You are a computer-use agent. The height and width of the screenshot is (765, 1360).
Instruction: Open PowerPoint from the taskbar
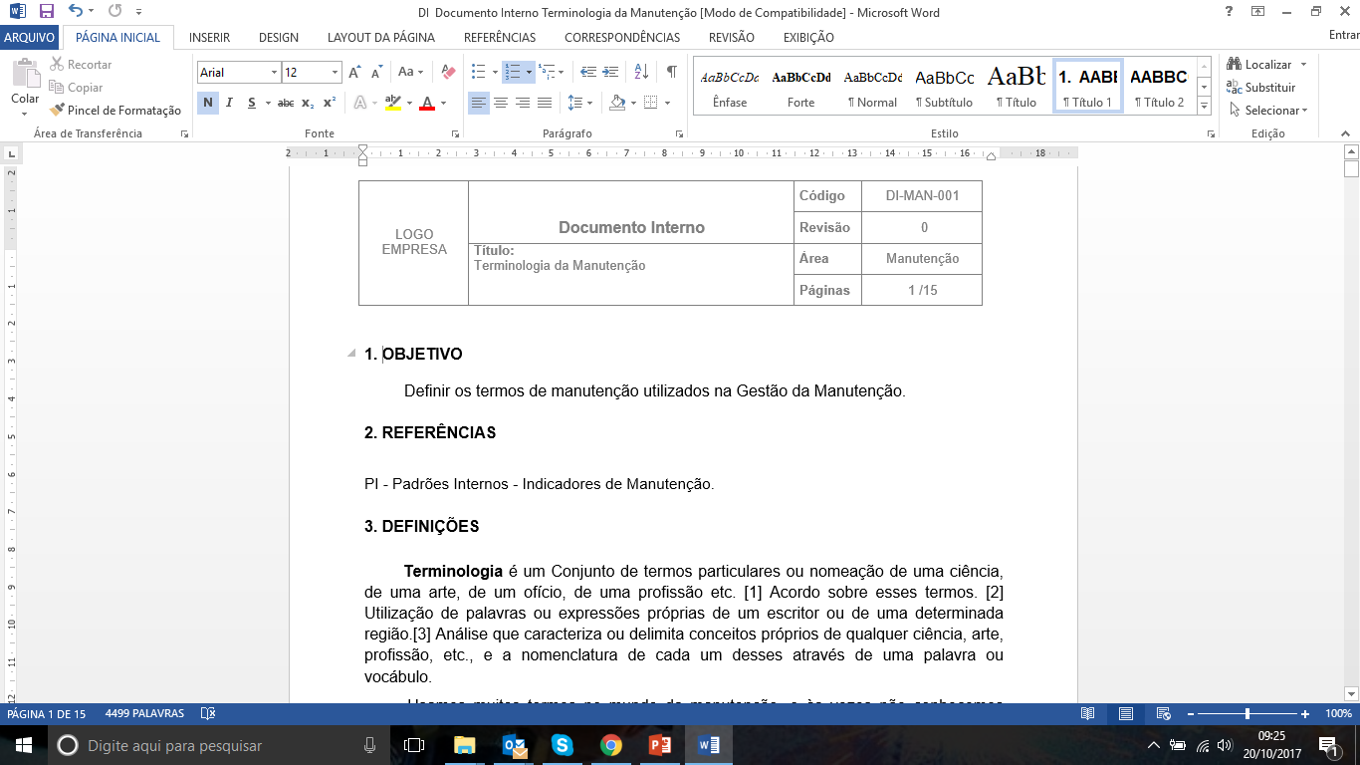pos(659,745)
